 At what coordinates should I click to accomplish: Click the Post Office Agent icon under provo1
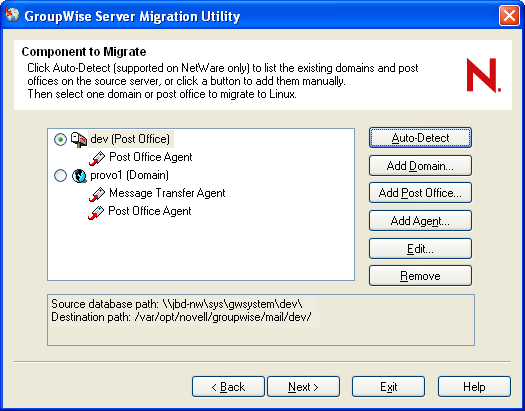point(96,213)
